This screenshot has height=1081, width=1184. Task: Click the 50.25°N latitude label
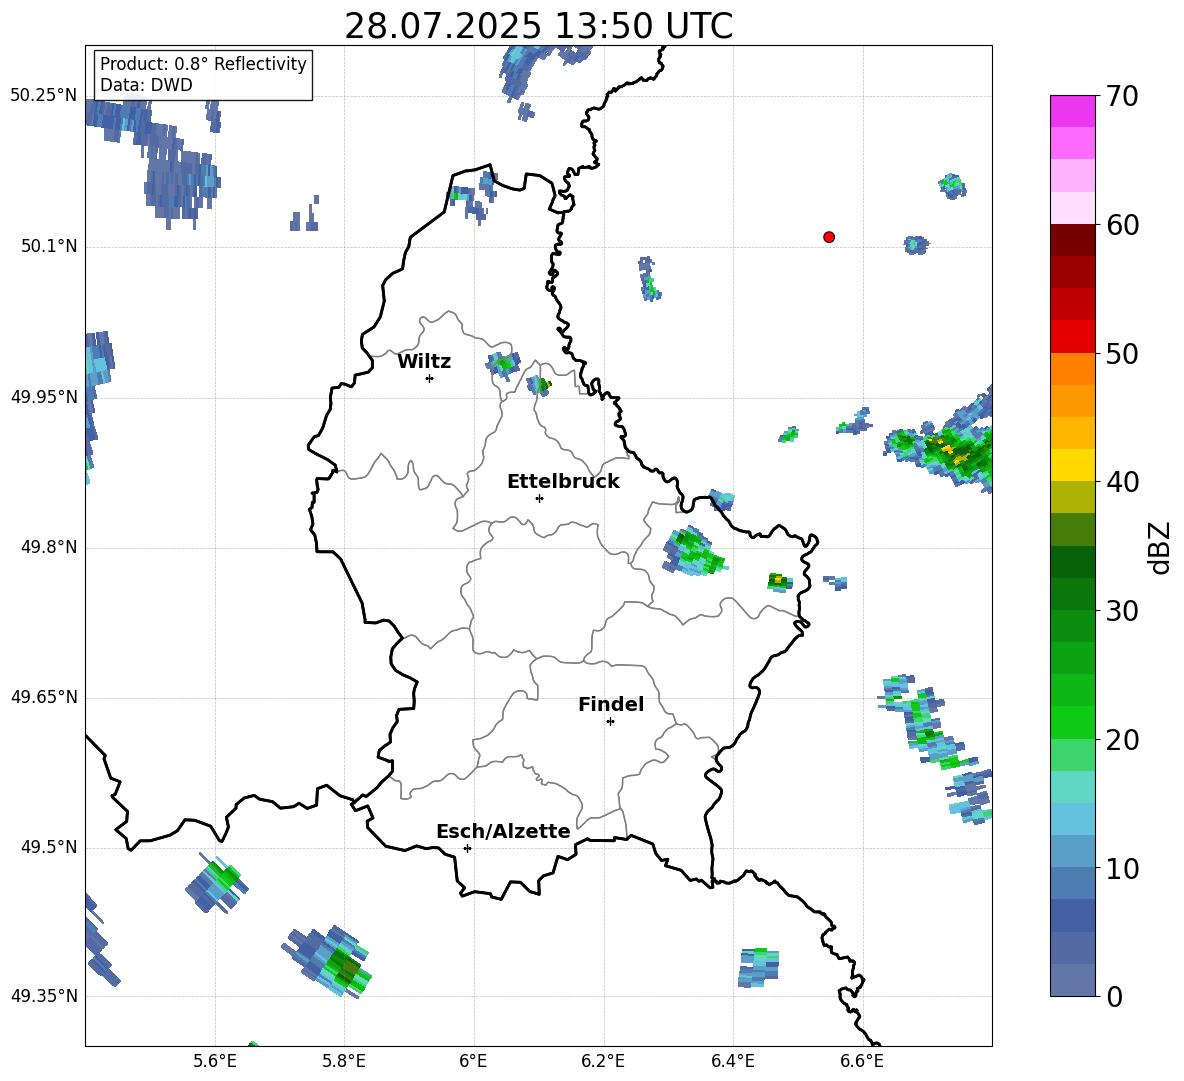click(x=43, y=96)
